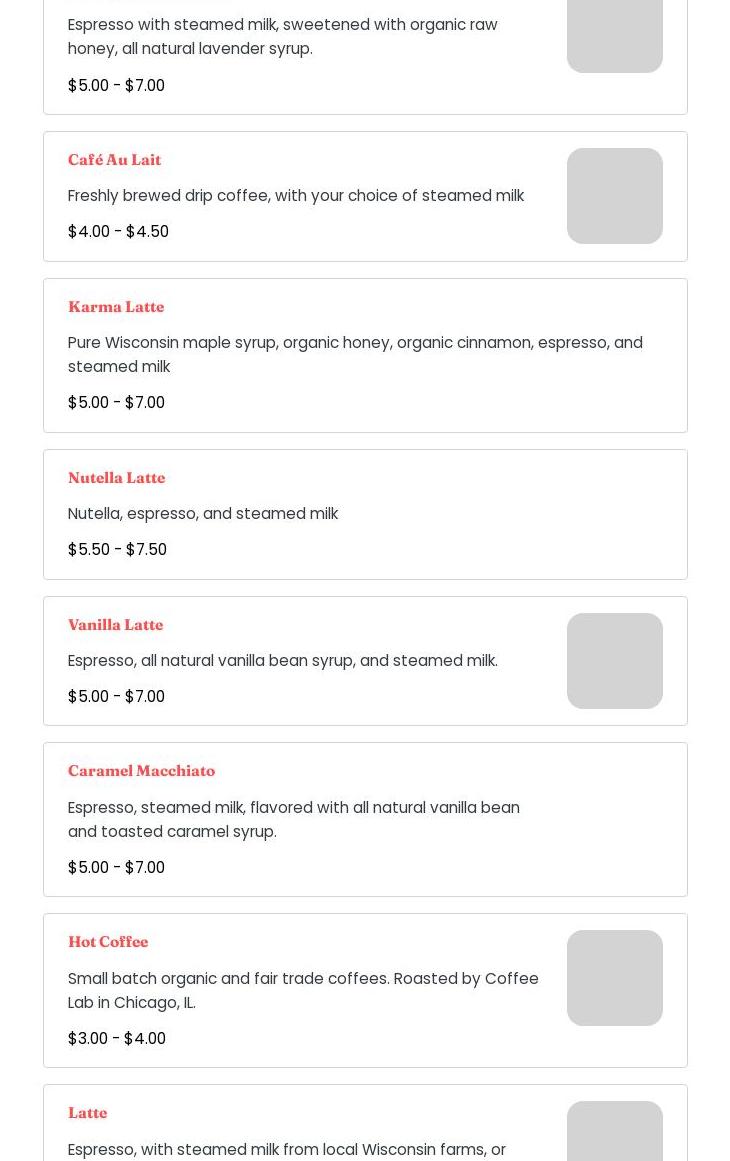Click the Nutella, espresso, and steamed milk text
This screenshot has height=1161, width=730.
pyautogui.click(x=203, y=514)
